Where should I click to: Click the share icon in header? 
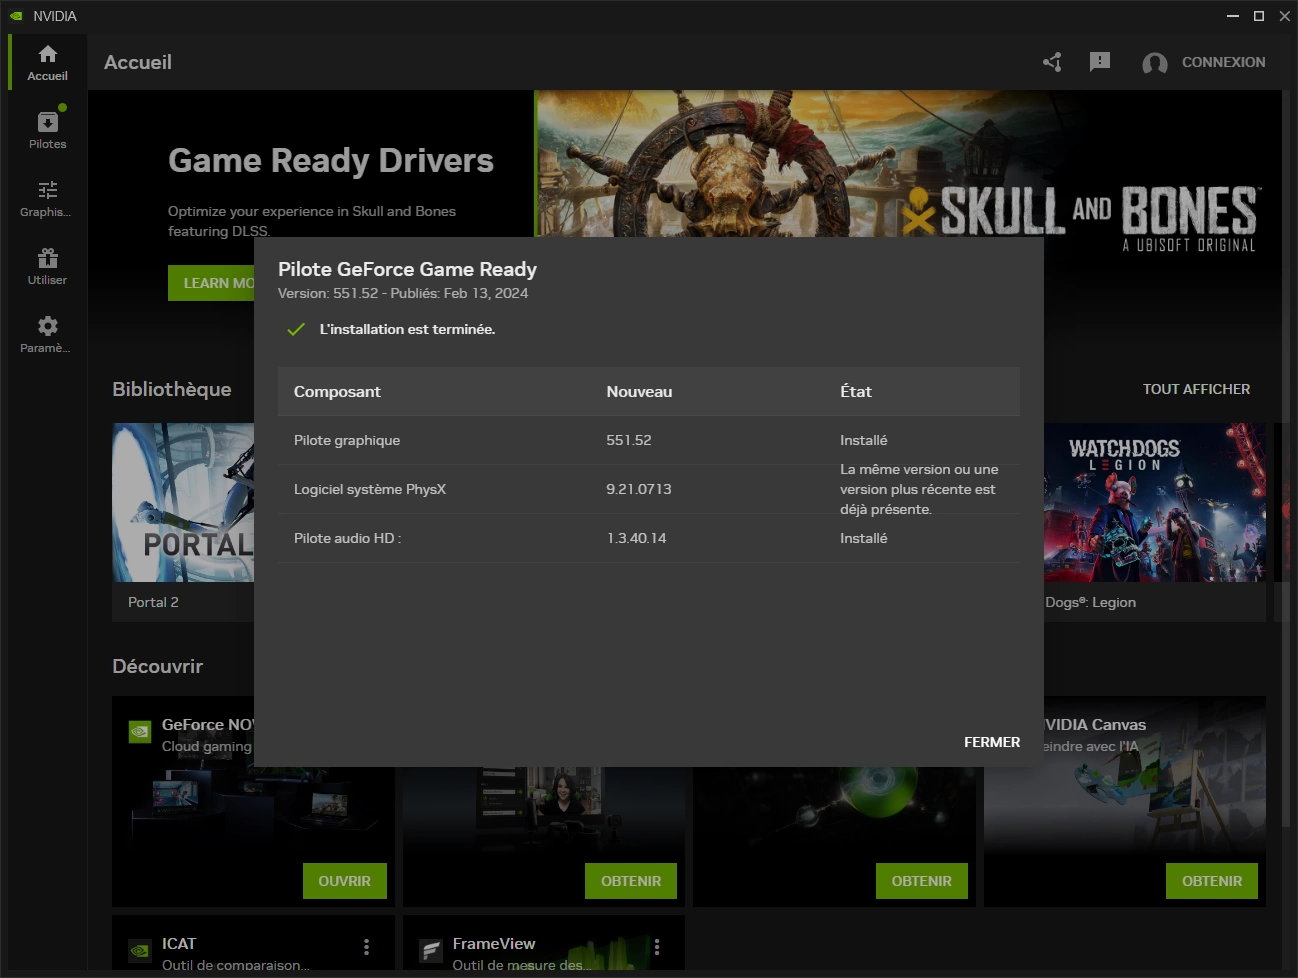(x=1052, y=62)
